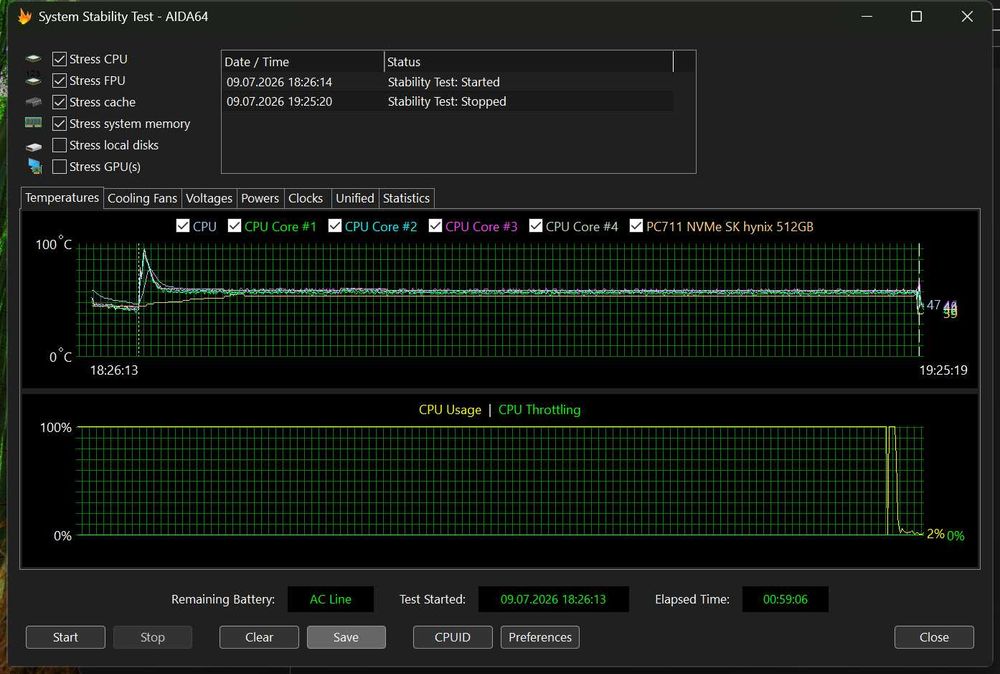Click the CPU Usage graph legend label
Screen dimensions: 1000x674
coord(450,410)
